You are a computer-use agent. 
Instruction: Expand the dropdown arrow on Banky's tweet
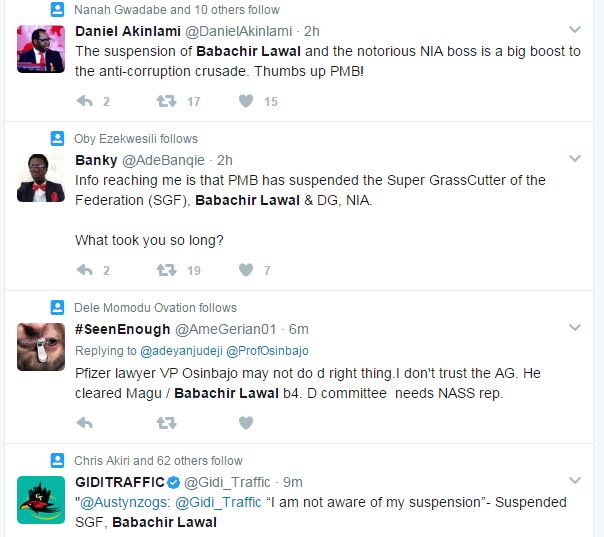click(x=575, y=158)
